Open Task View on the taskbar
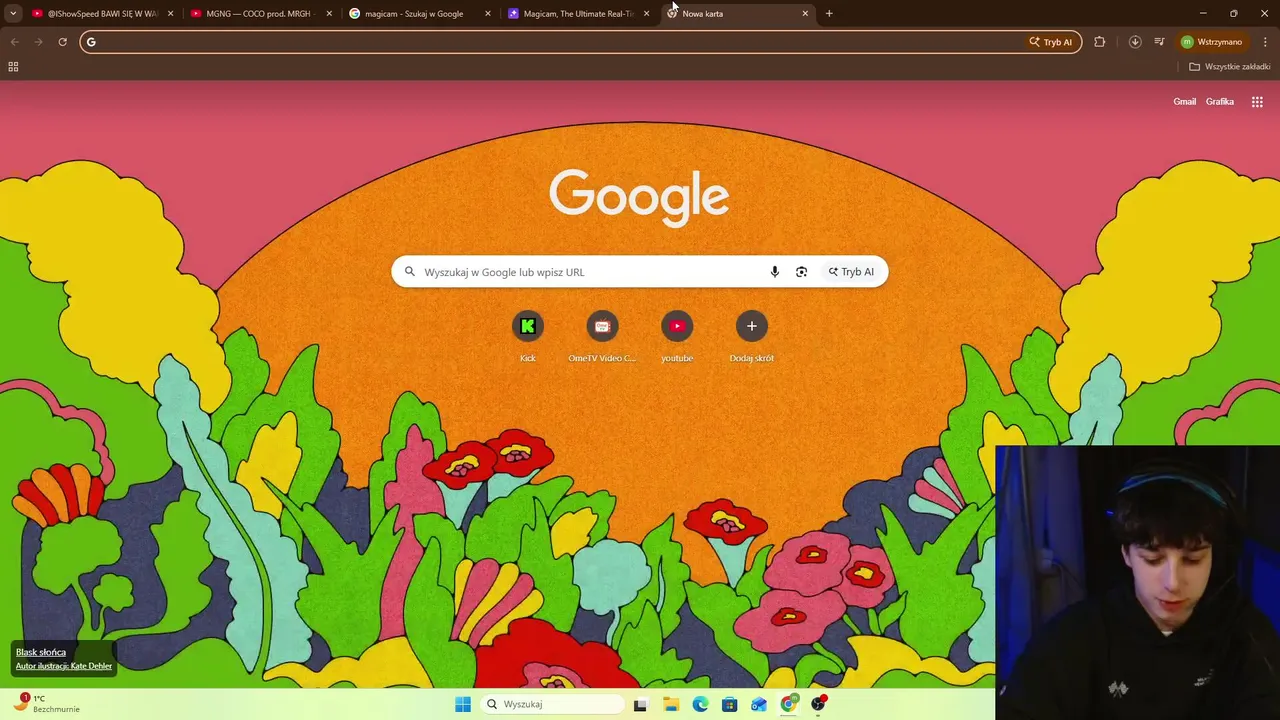 point(640,704)
